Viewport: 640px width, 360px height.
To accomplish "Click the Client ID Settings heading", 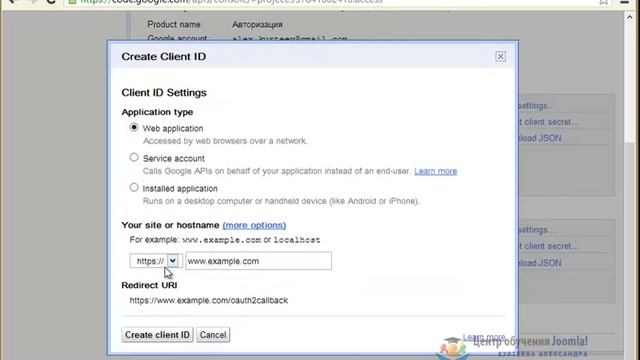I will point(164,93).
